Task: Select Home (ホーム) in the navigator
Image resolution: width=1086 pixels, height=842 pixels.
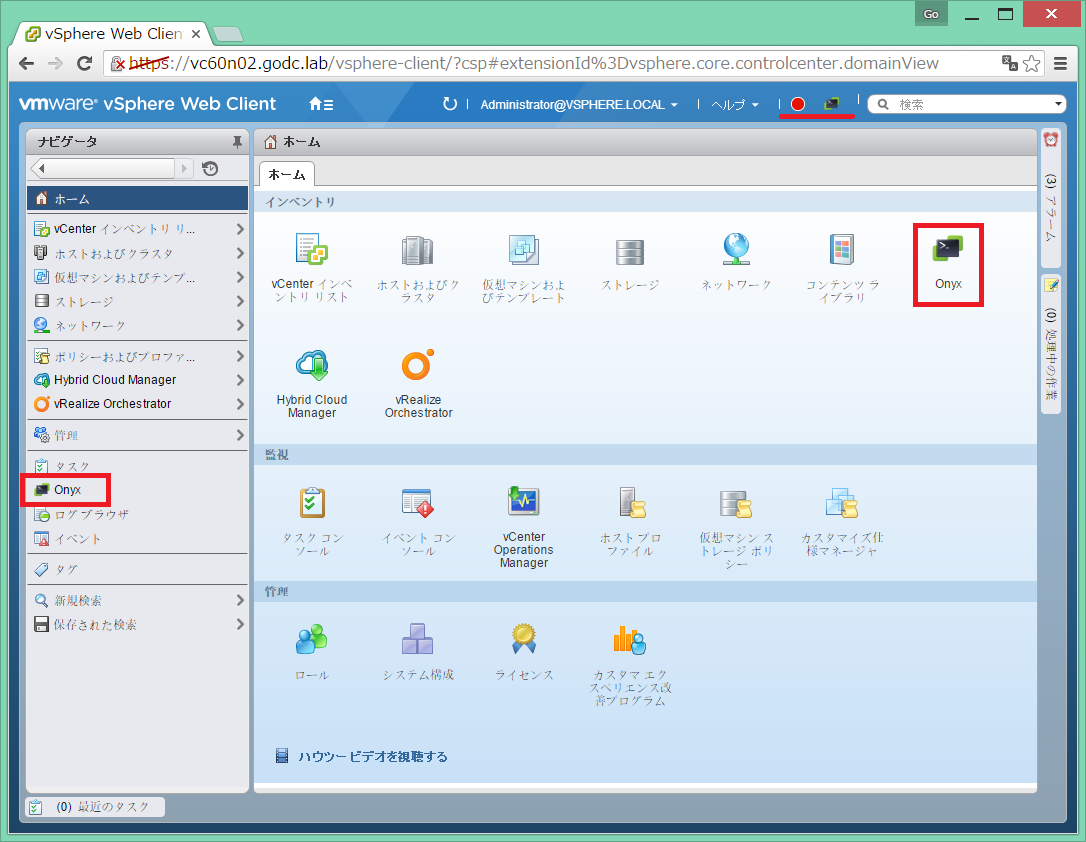Action: tap(137, 199)
